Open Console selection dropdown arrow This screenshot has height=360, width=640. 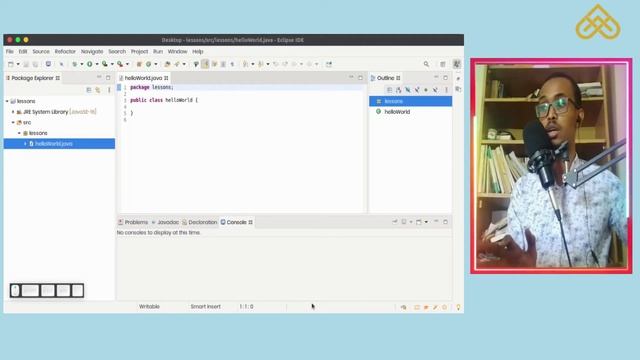coord(411,222)
